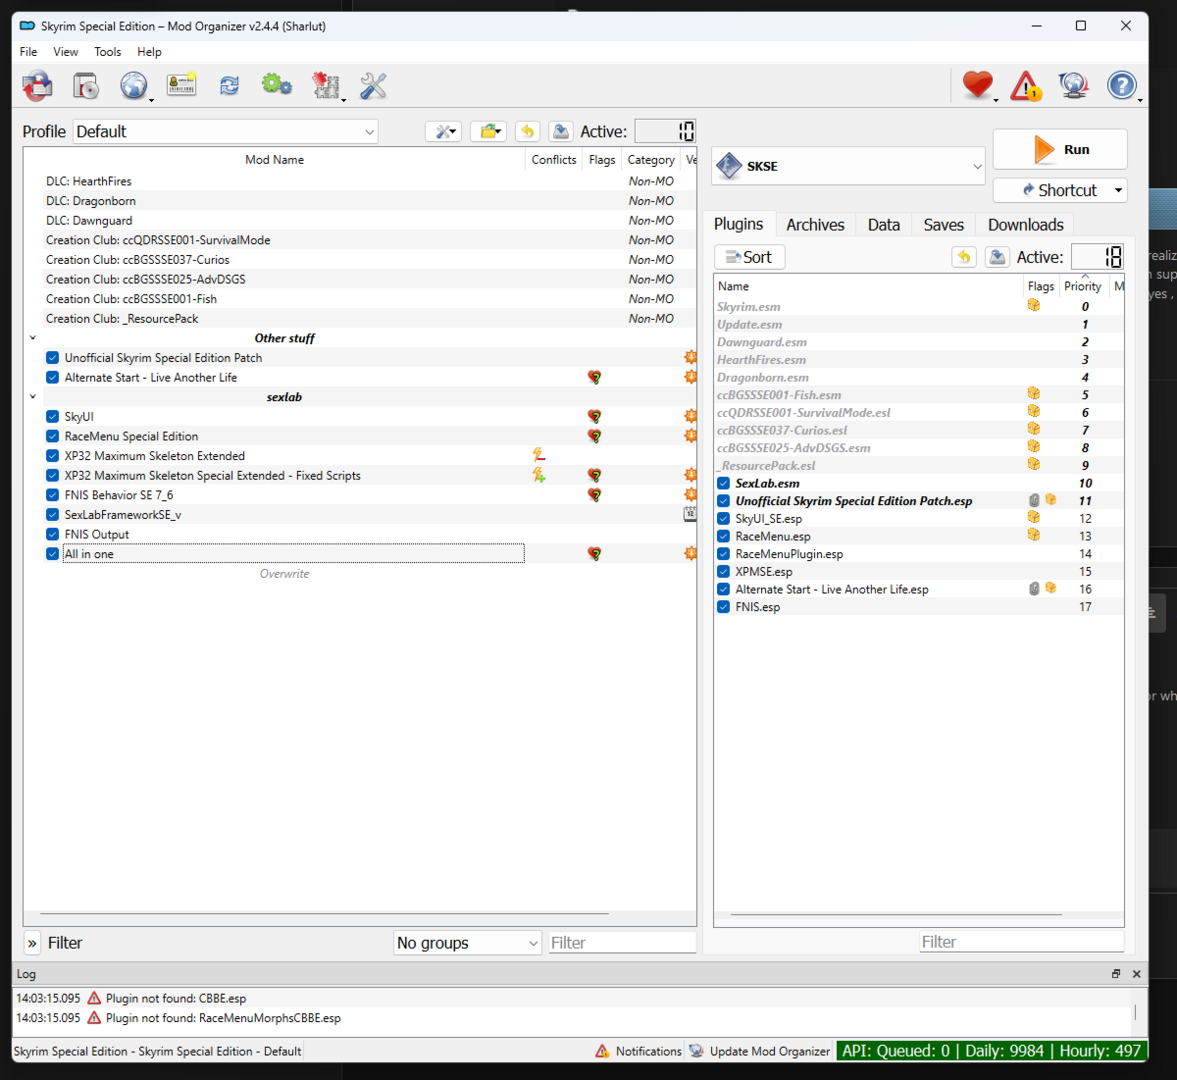Open the No groups dropdown
Screen dimensions: 1177x1080
coord(467,943)
